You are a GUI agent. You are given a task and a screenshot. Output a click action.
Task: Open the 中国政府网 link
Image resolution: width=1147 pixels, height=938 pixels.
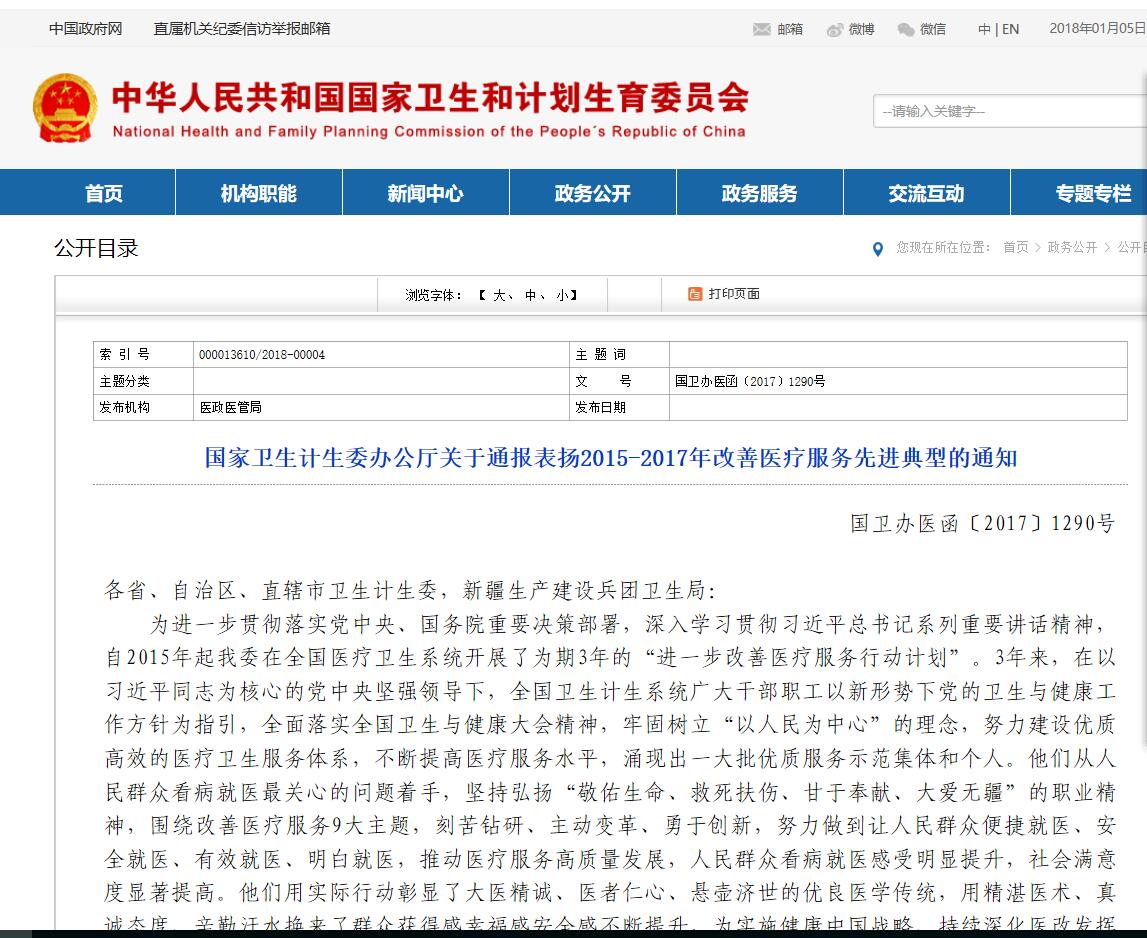tap(86, 29)
